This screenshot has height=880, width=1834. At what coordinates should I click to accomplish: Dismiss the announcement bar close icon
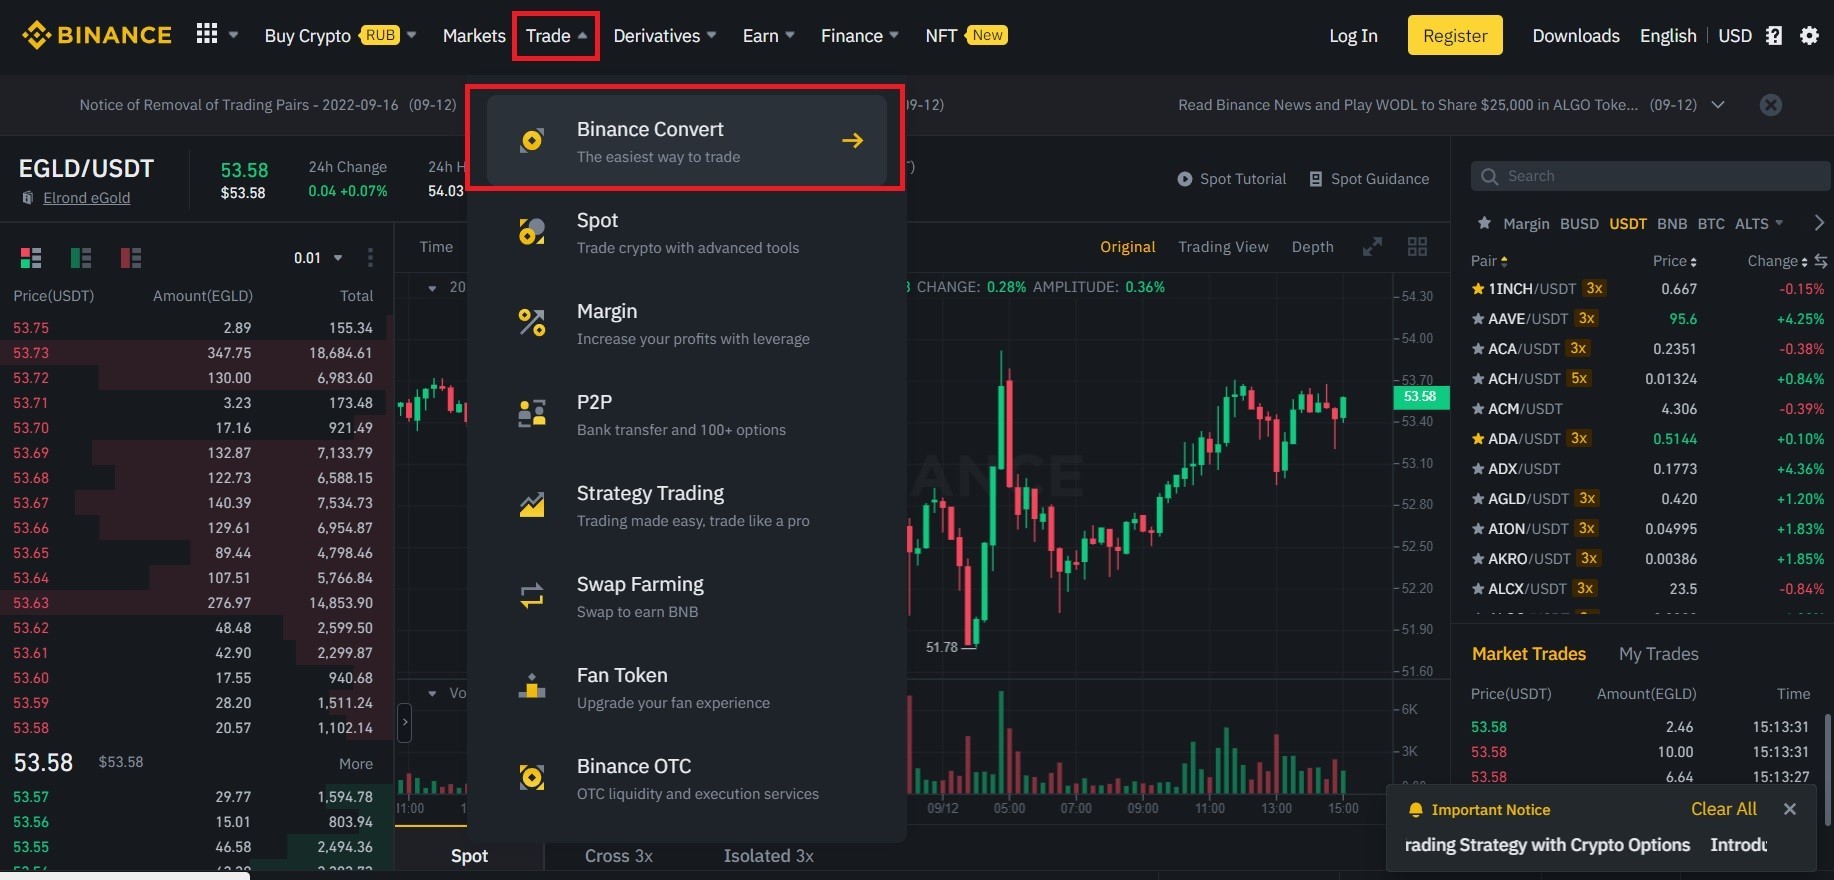click(1771, 105)
